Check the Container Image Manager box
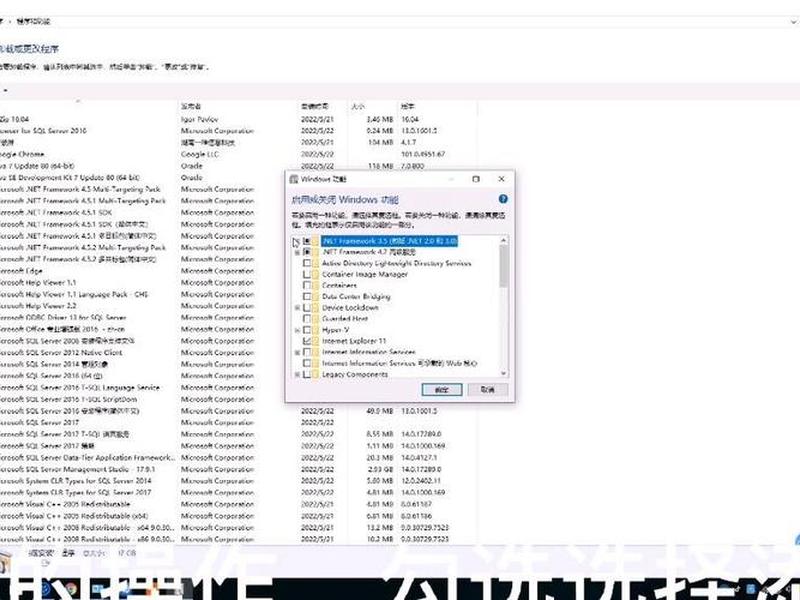The image size is (800, 600). click(x=307, y=274)
